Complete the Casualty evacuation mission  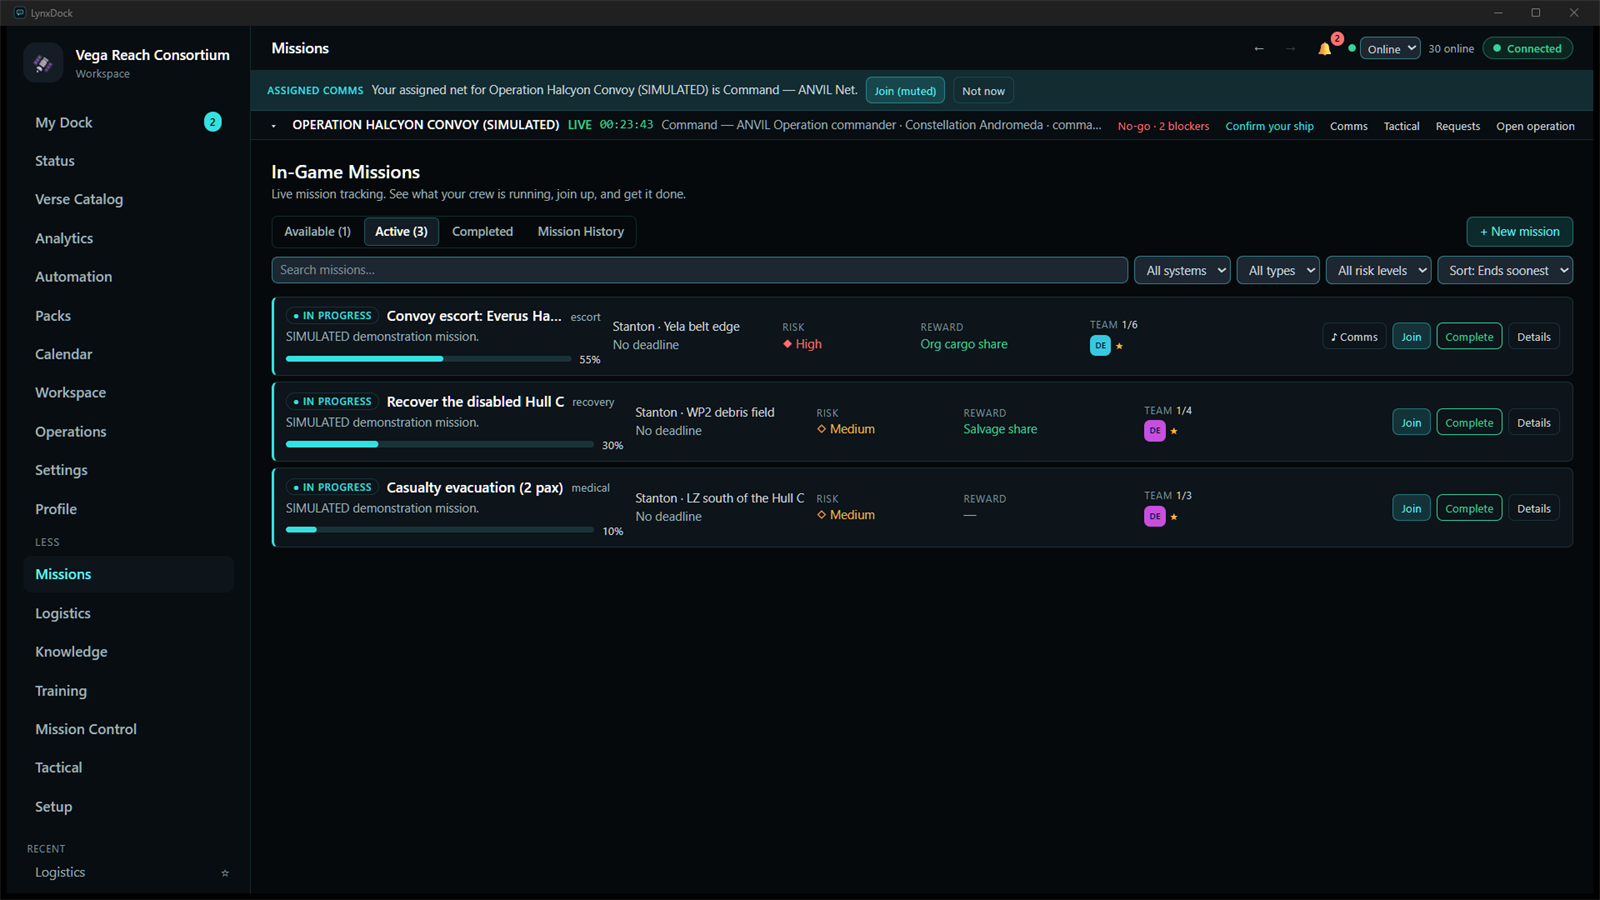tap(1469, 509)
